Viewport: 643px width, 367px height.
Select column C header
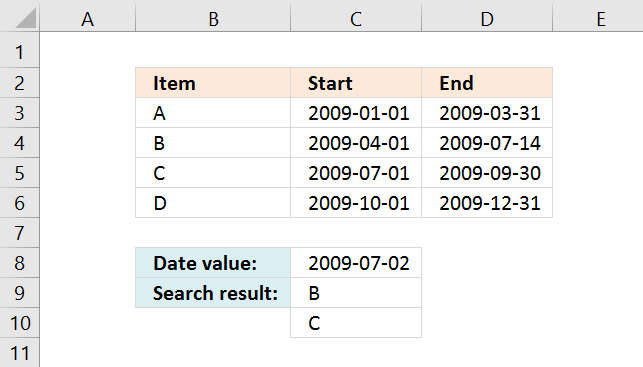pos(356,16)
